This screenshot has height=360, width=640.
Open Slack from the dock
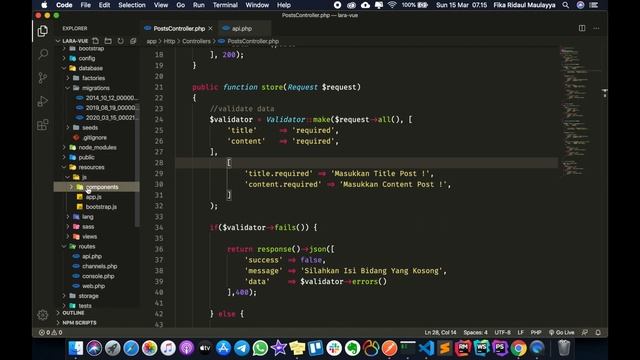coord(334,348)
